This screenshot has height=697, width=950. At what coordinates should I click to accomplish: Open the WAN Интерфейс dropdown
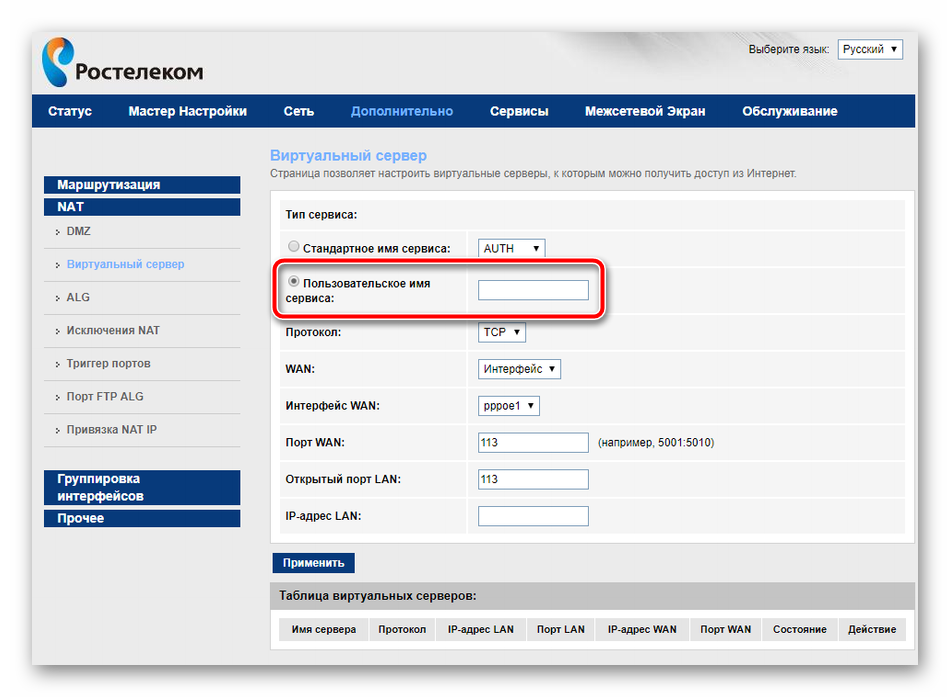point(519,369)
